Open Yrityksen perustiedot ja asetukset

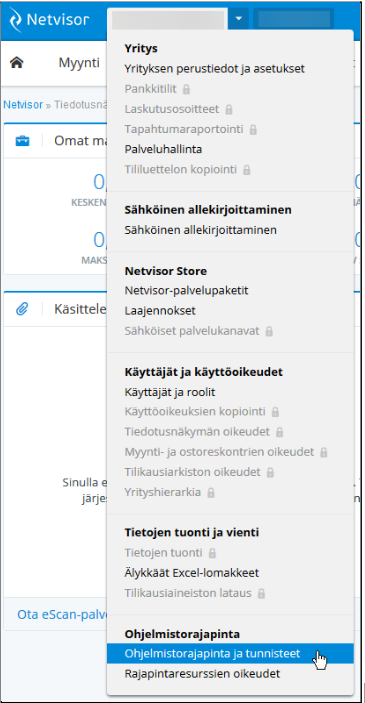coord(214,69)
